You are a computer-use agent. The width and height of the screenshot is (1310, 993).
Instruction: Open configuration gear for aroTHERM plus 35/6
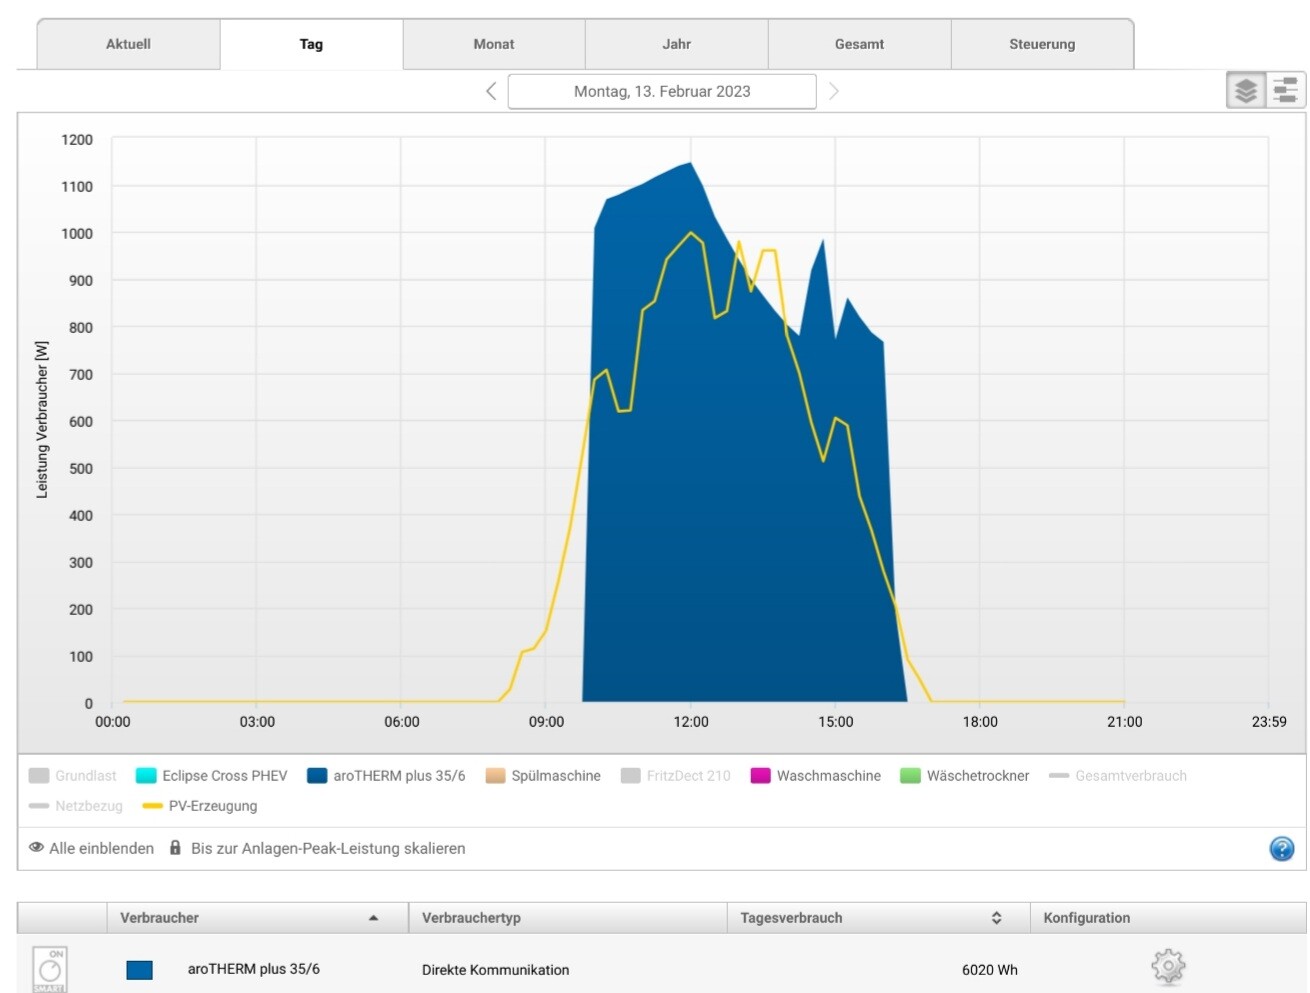pyautogui.click(x=1167, y=967)
